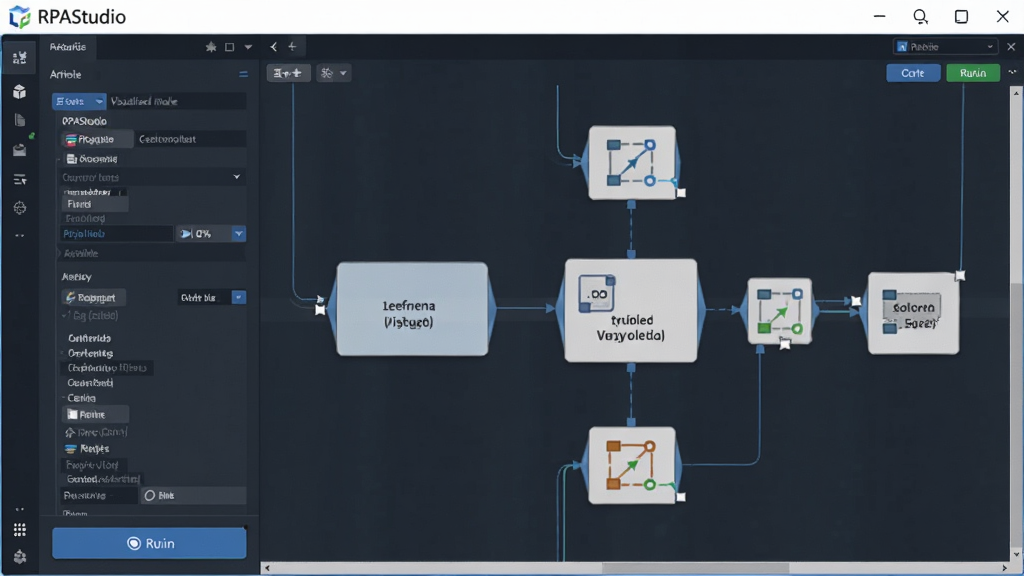Go back with the left chevron above the canvas

tap(274, 47)
